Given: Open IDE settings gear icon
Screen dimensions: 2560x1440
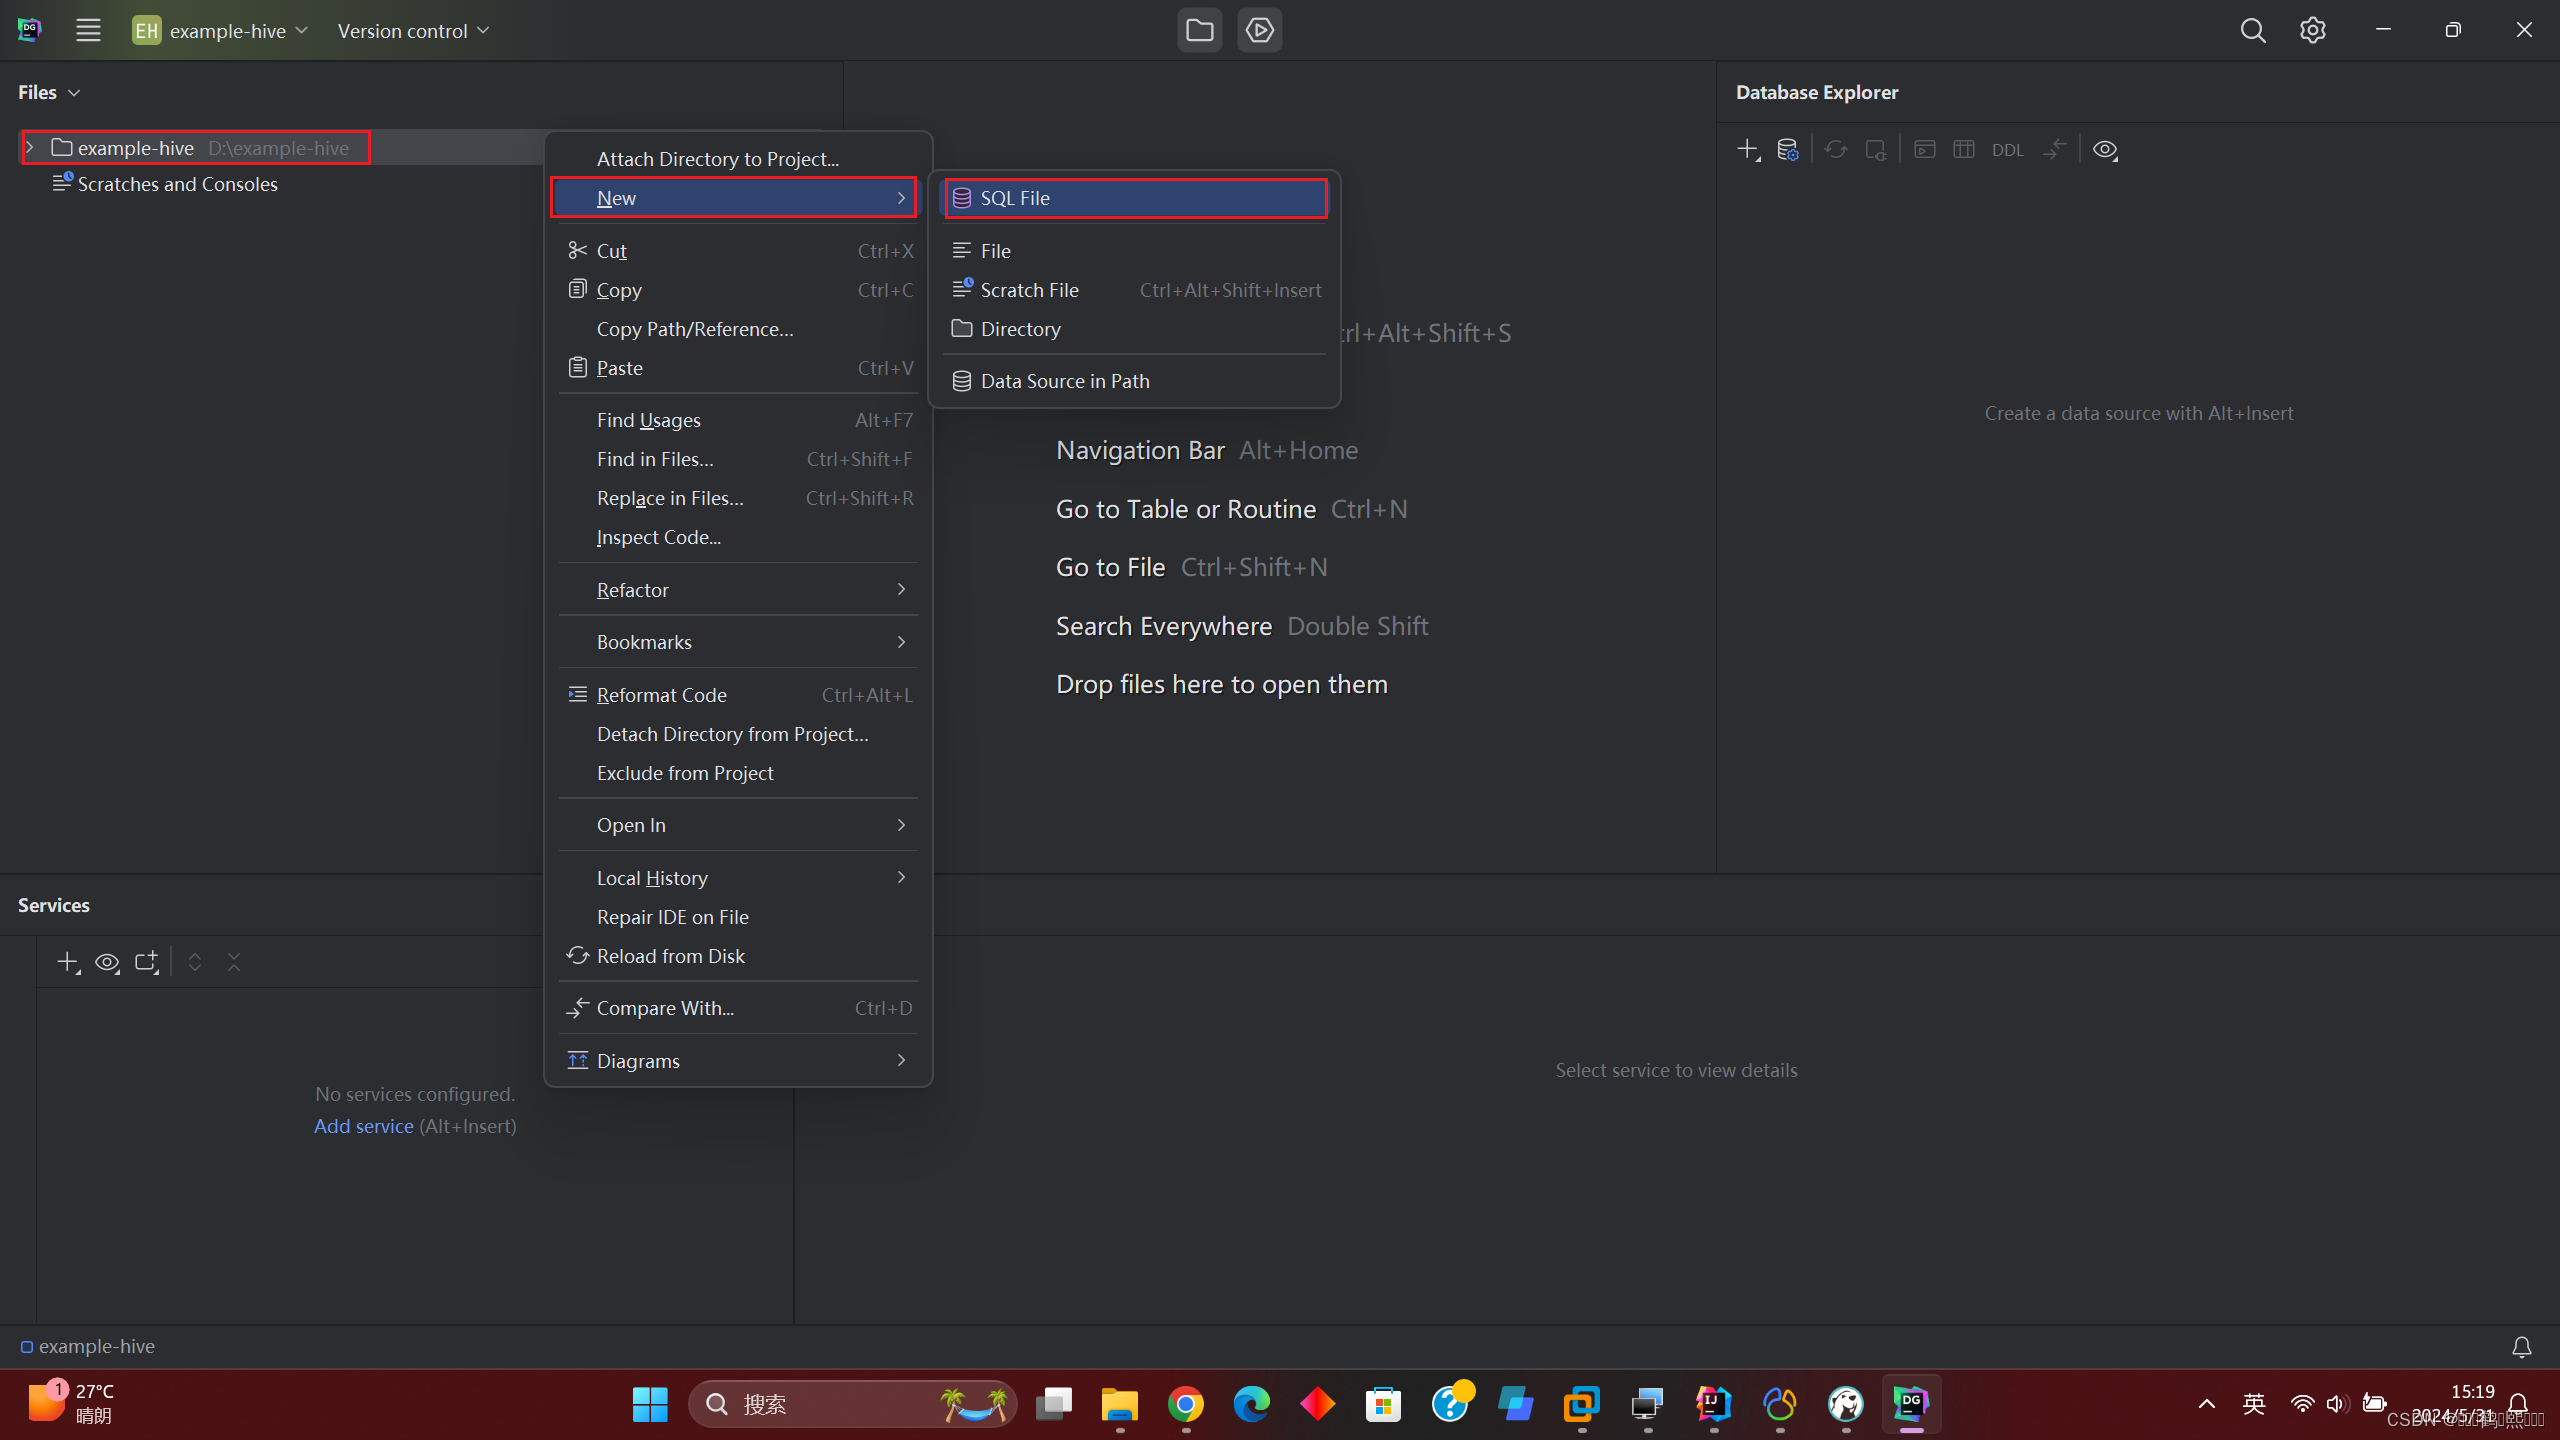Looking at the screenshot, I should tap(2312, 30).
